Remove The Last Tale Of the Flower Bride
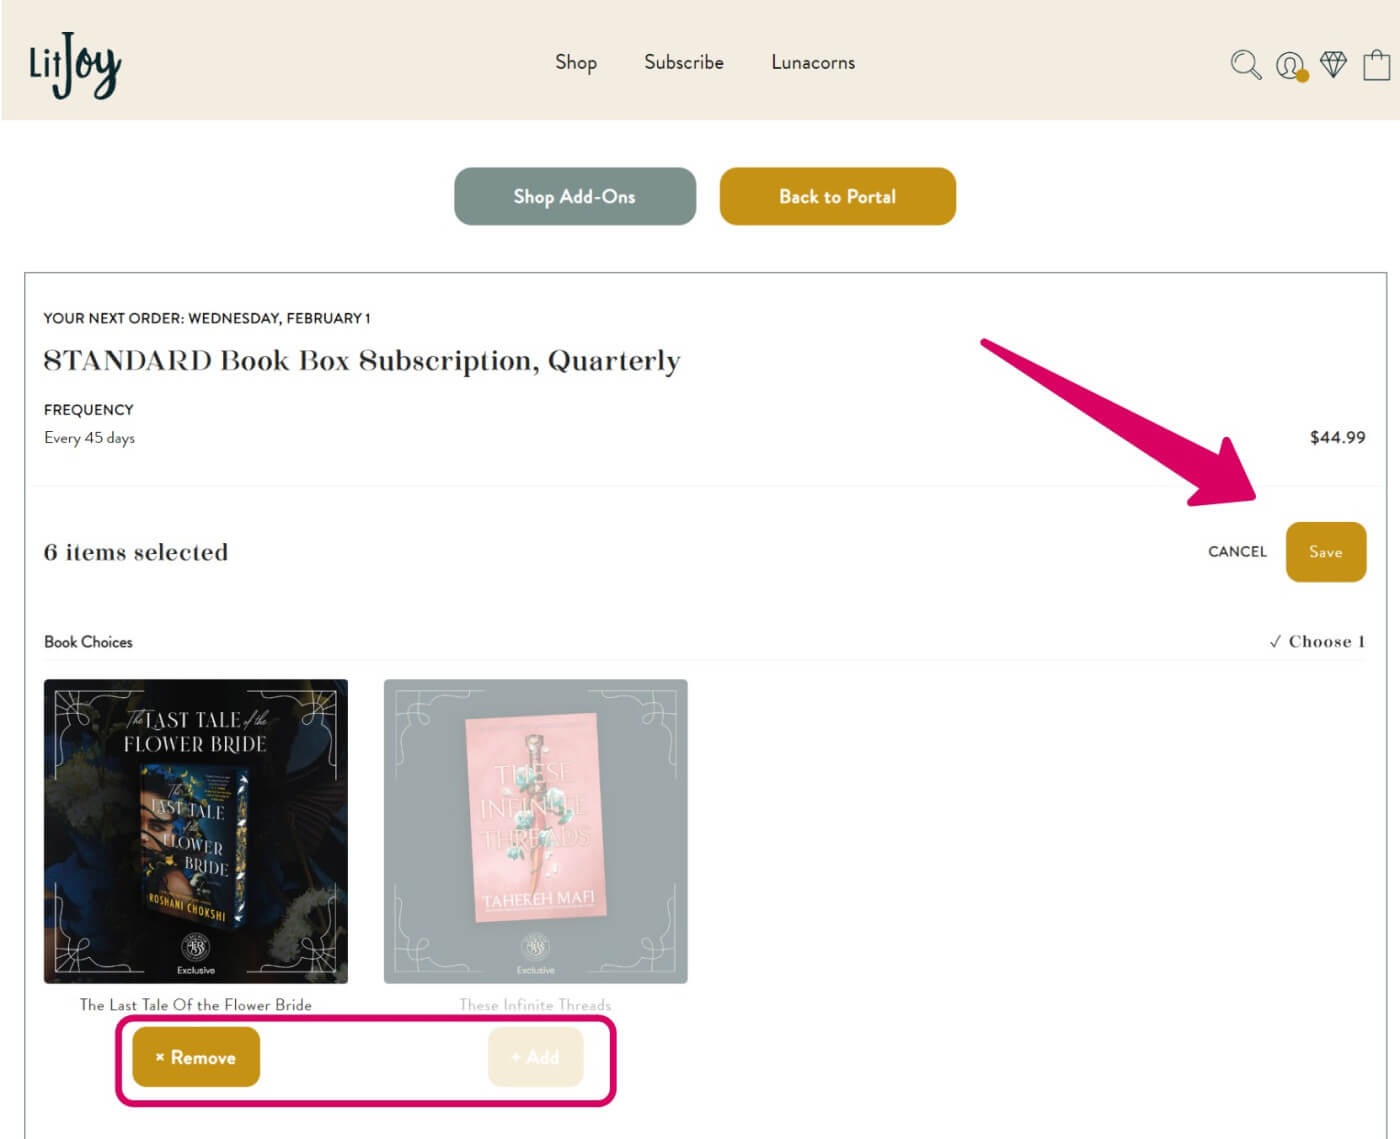 point(196,1057)
